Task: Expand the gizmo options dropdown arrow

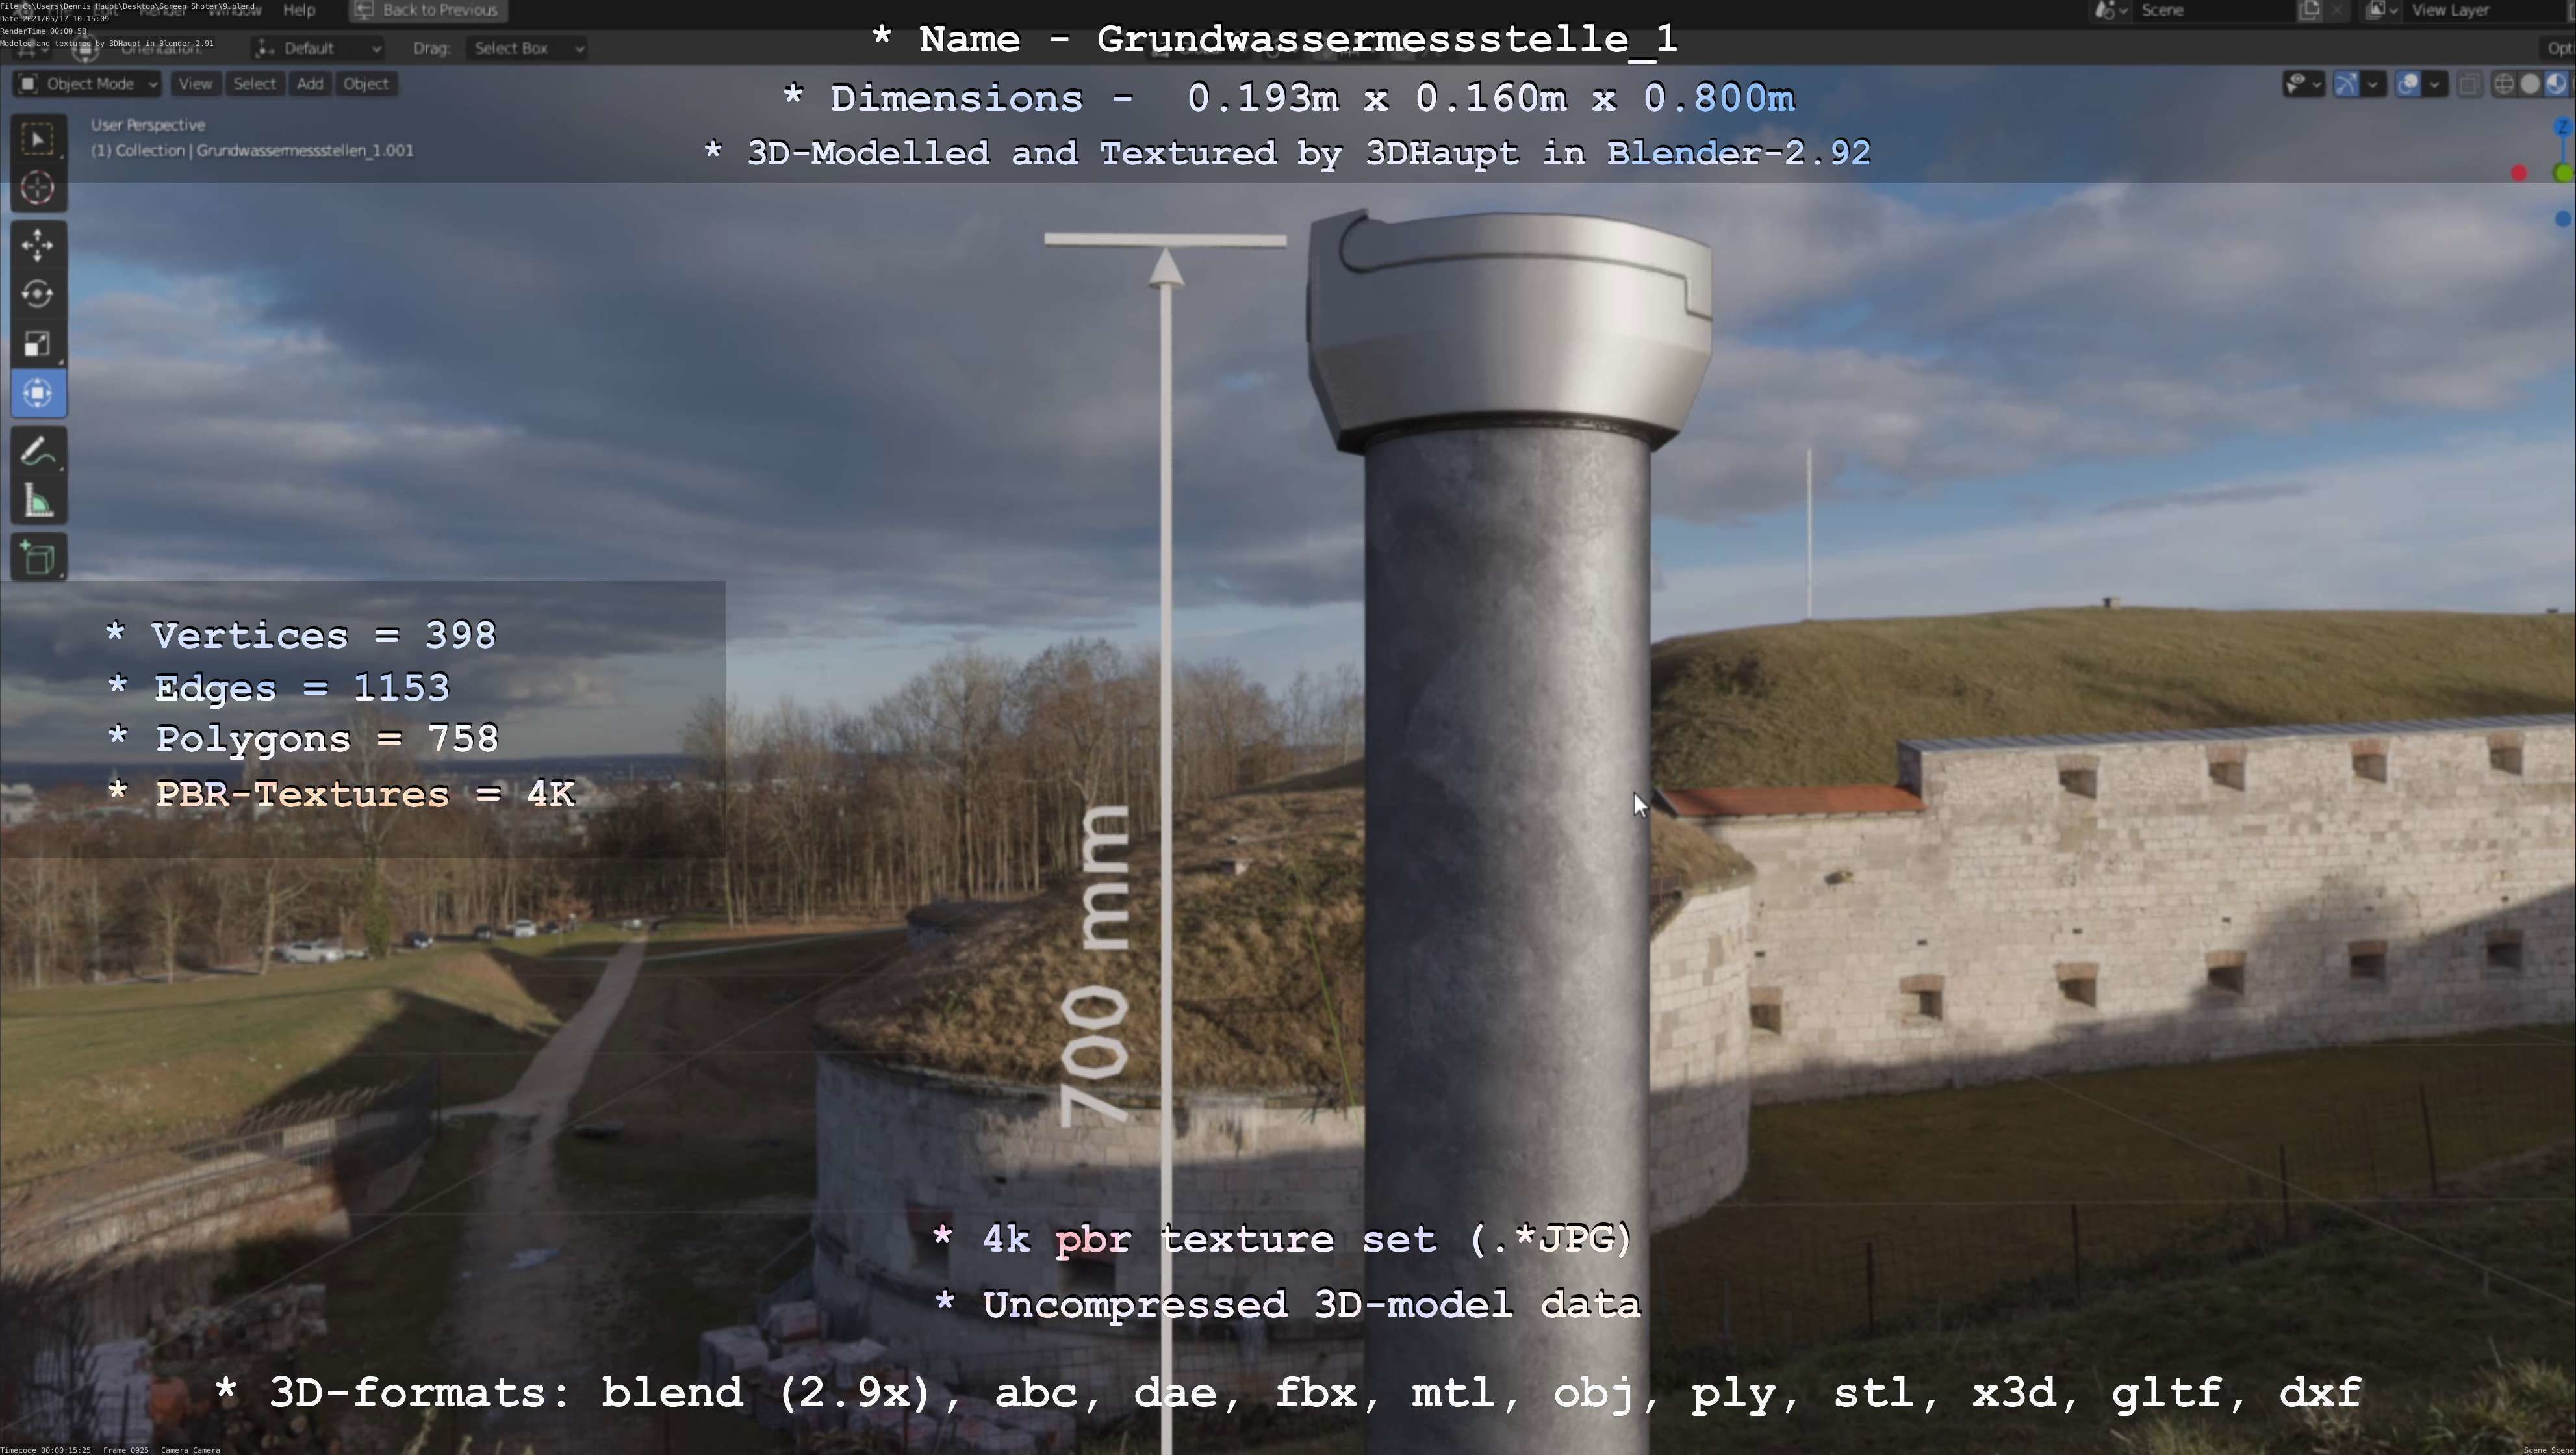Action: pyautogui.click(x=2373, y=84)
